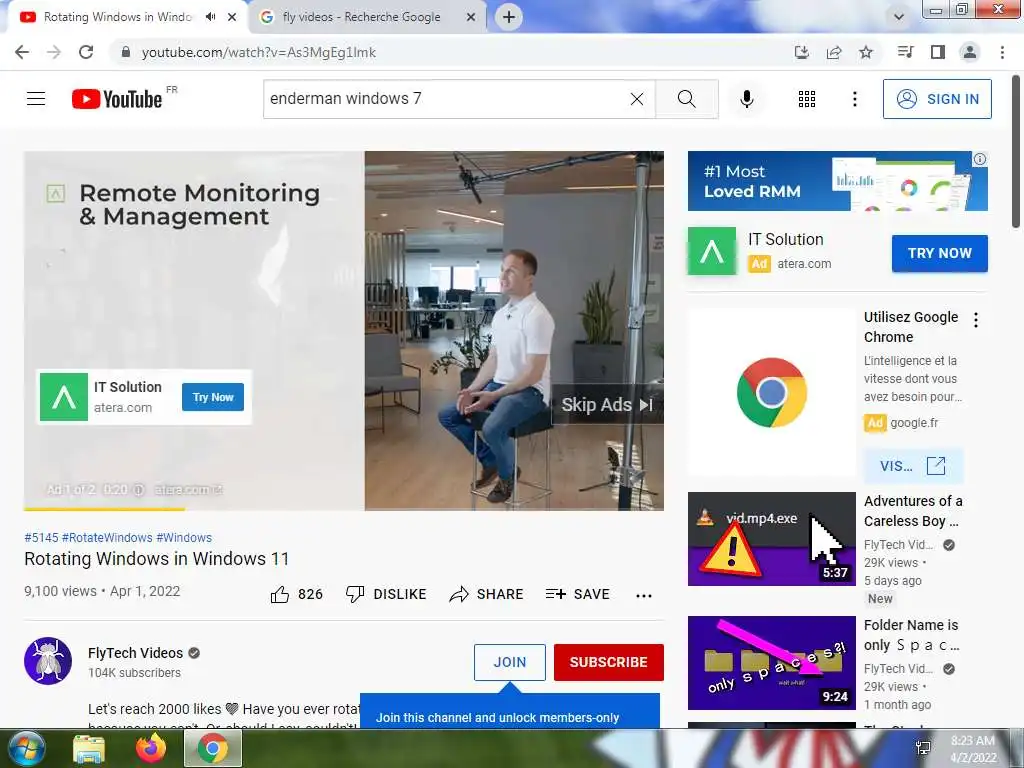Click Try Now in the video ad overlay

(x=213, y=397)
